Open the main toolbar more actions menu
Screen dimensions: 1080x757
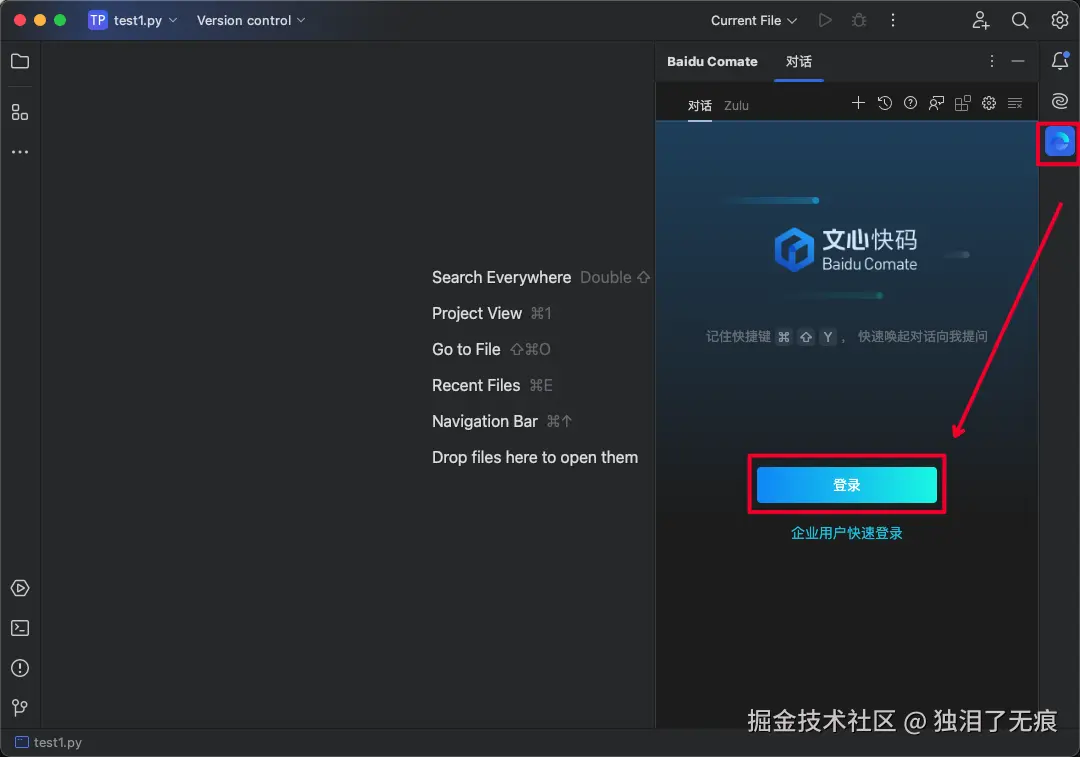pos(893,20)
